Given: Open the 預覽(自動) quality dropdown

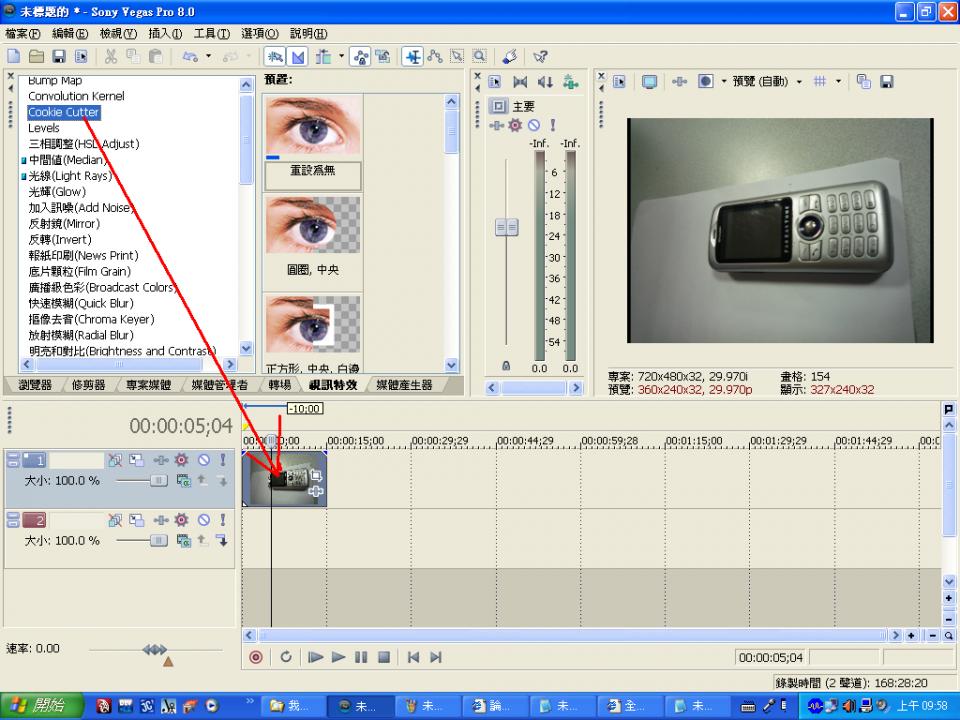Looking at the screenshot, I should 798,81.
